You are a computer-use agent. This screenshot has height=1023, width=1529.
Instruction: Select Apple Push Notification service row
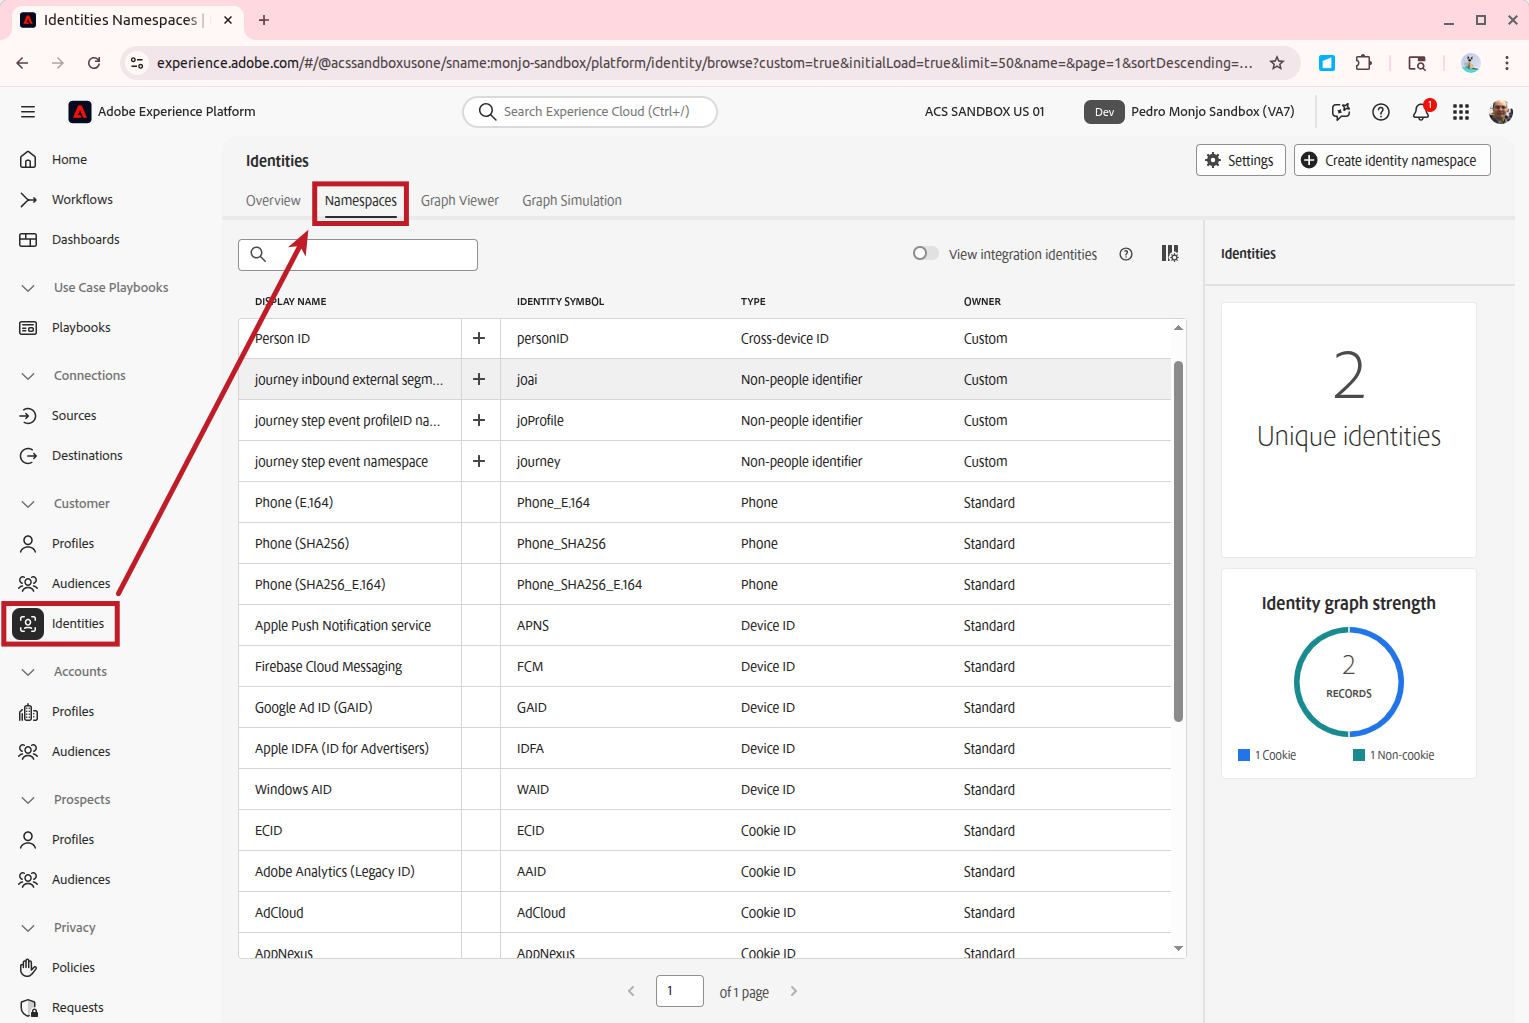point(705,625)
